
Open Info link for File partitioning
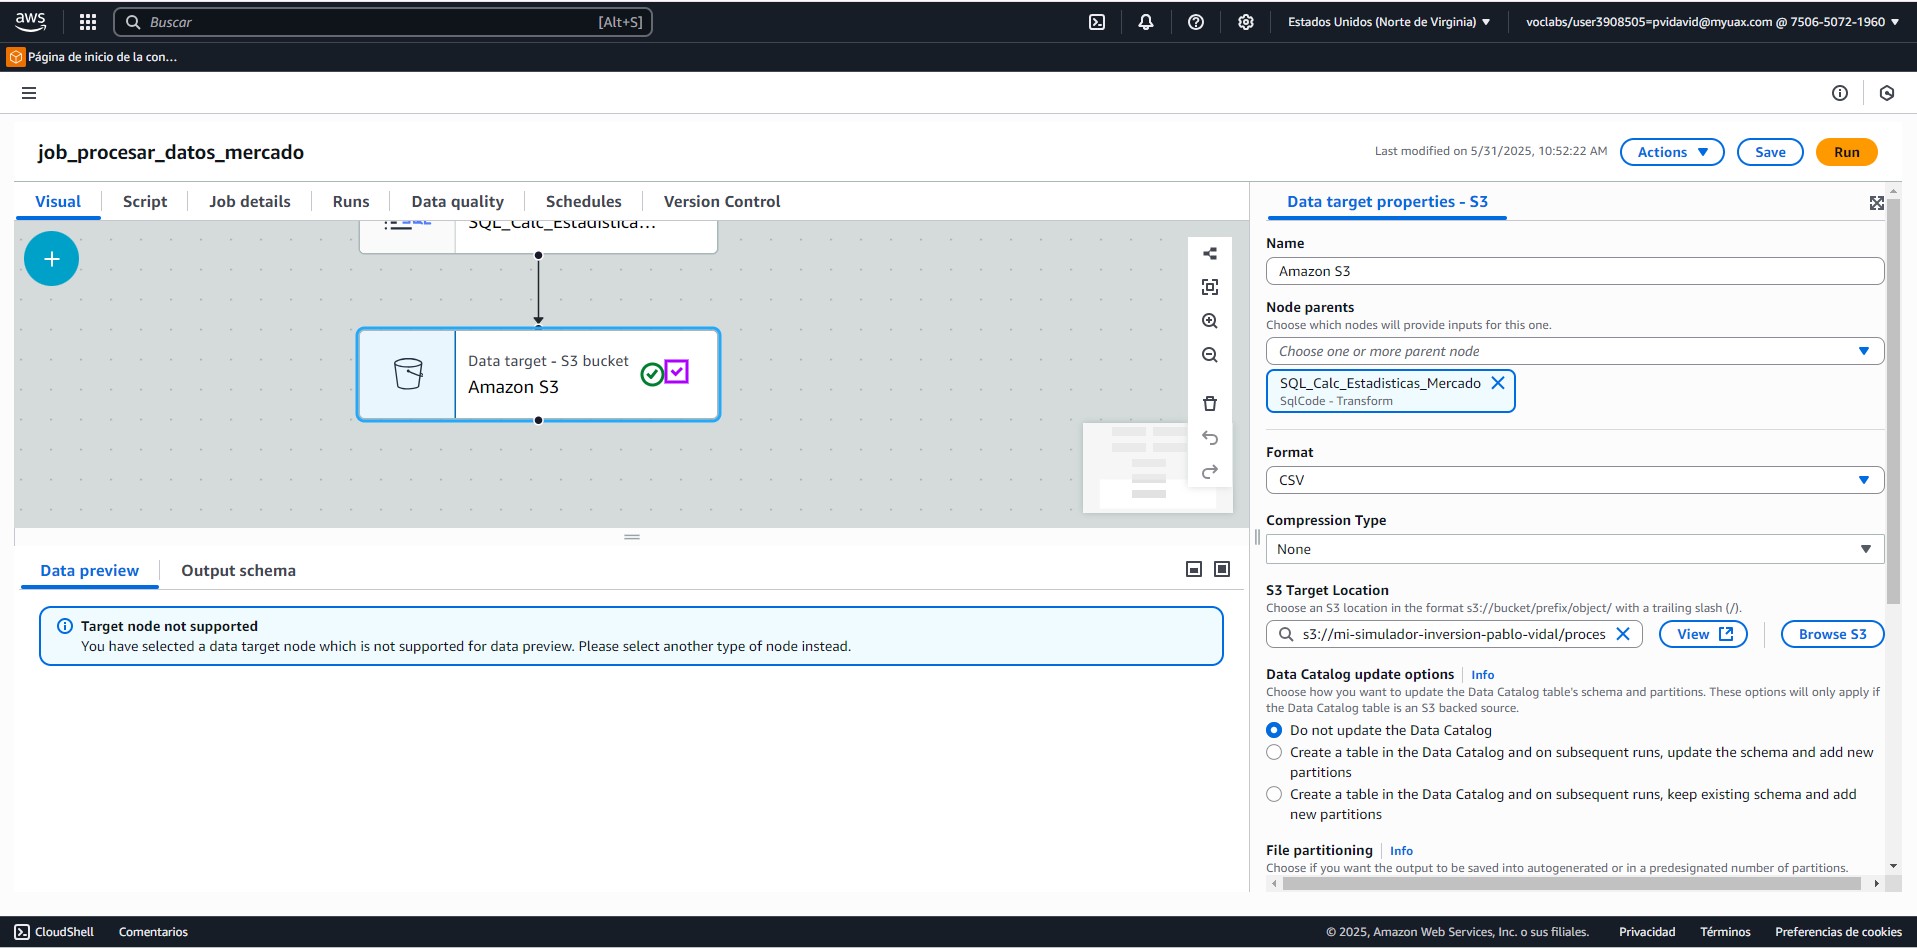[x=1401, y=851]
